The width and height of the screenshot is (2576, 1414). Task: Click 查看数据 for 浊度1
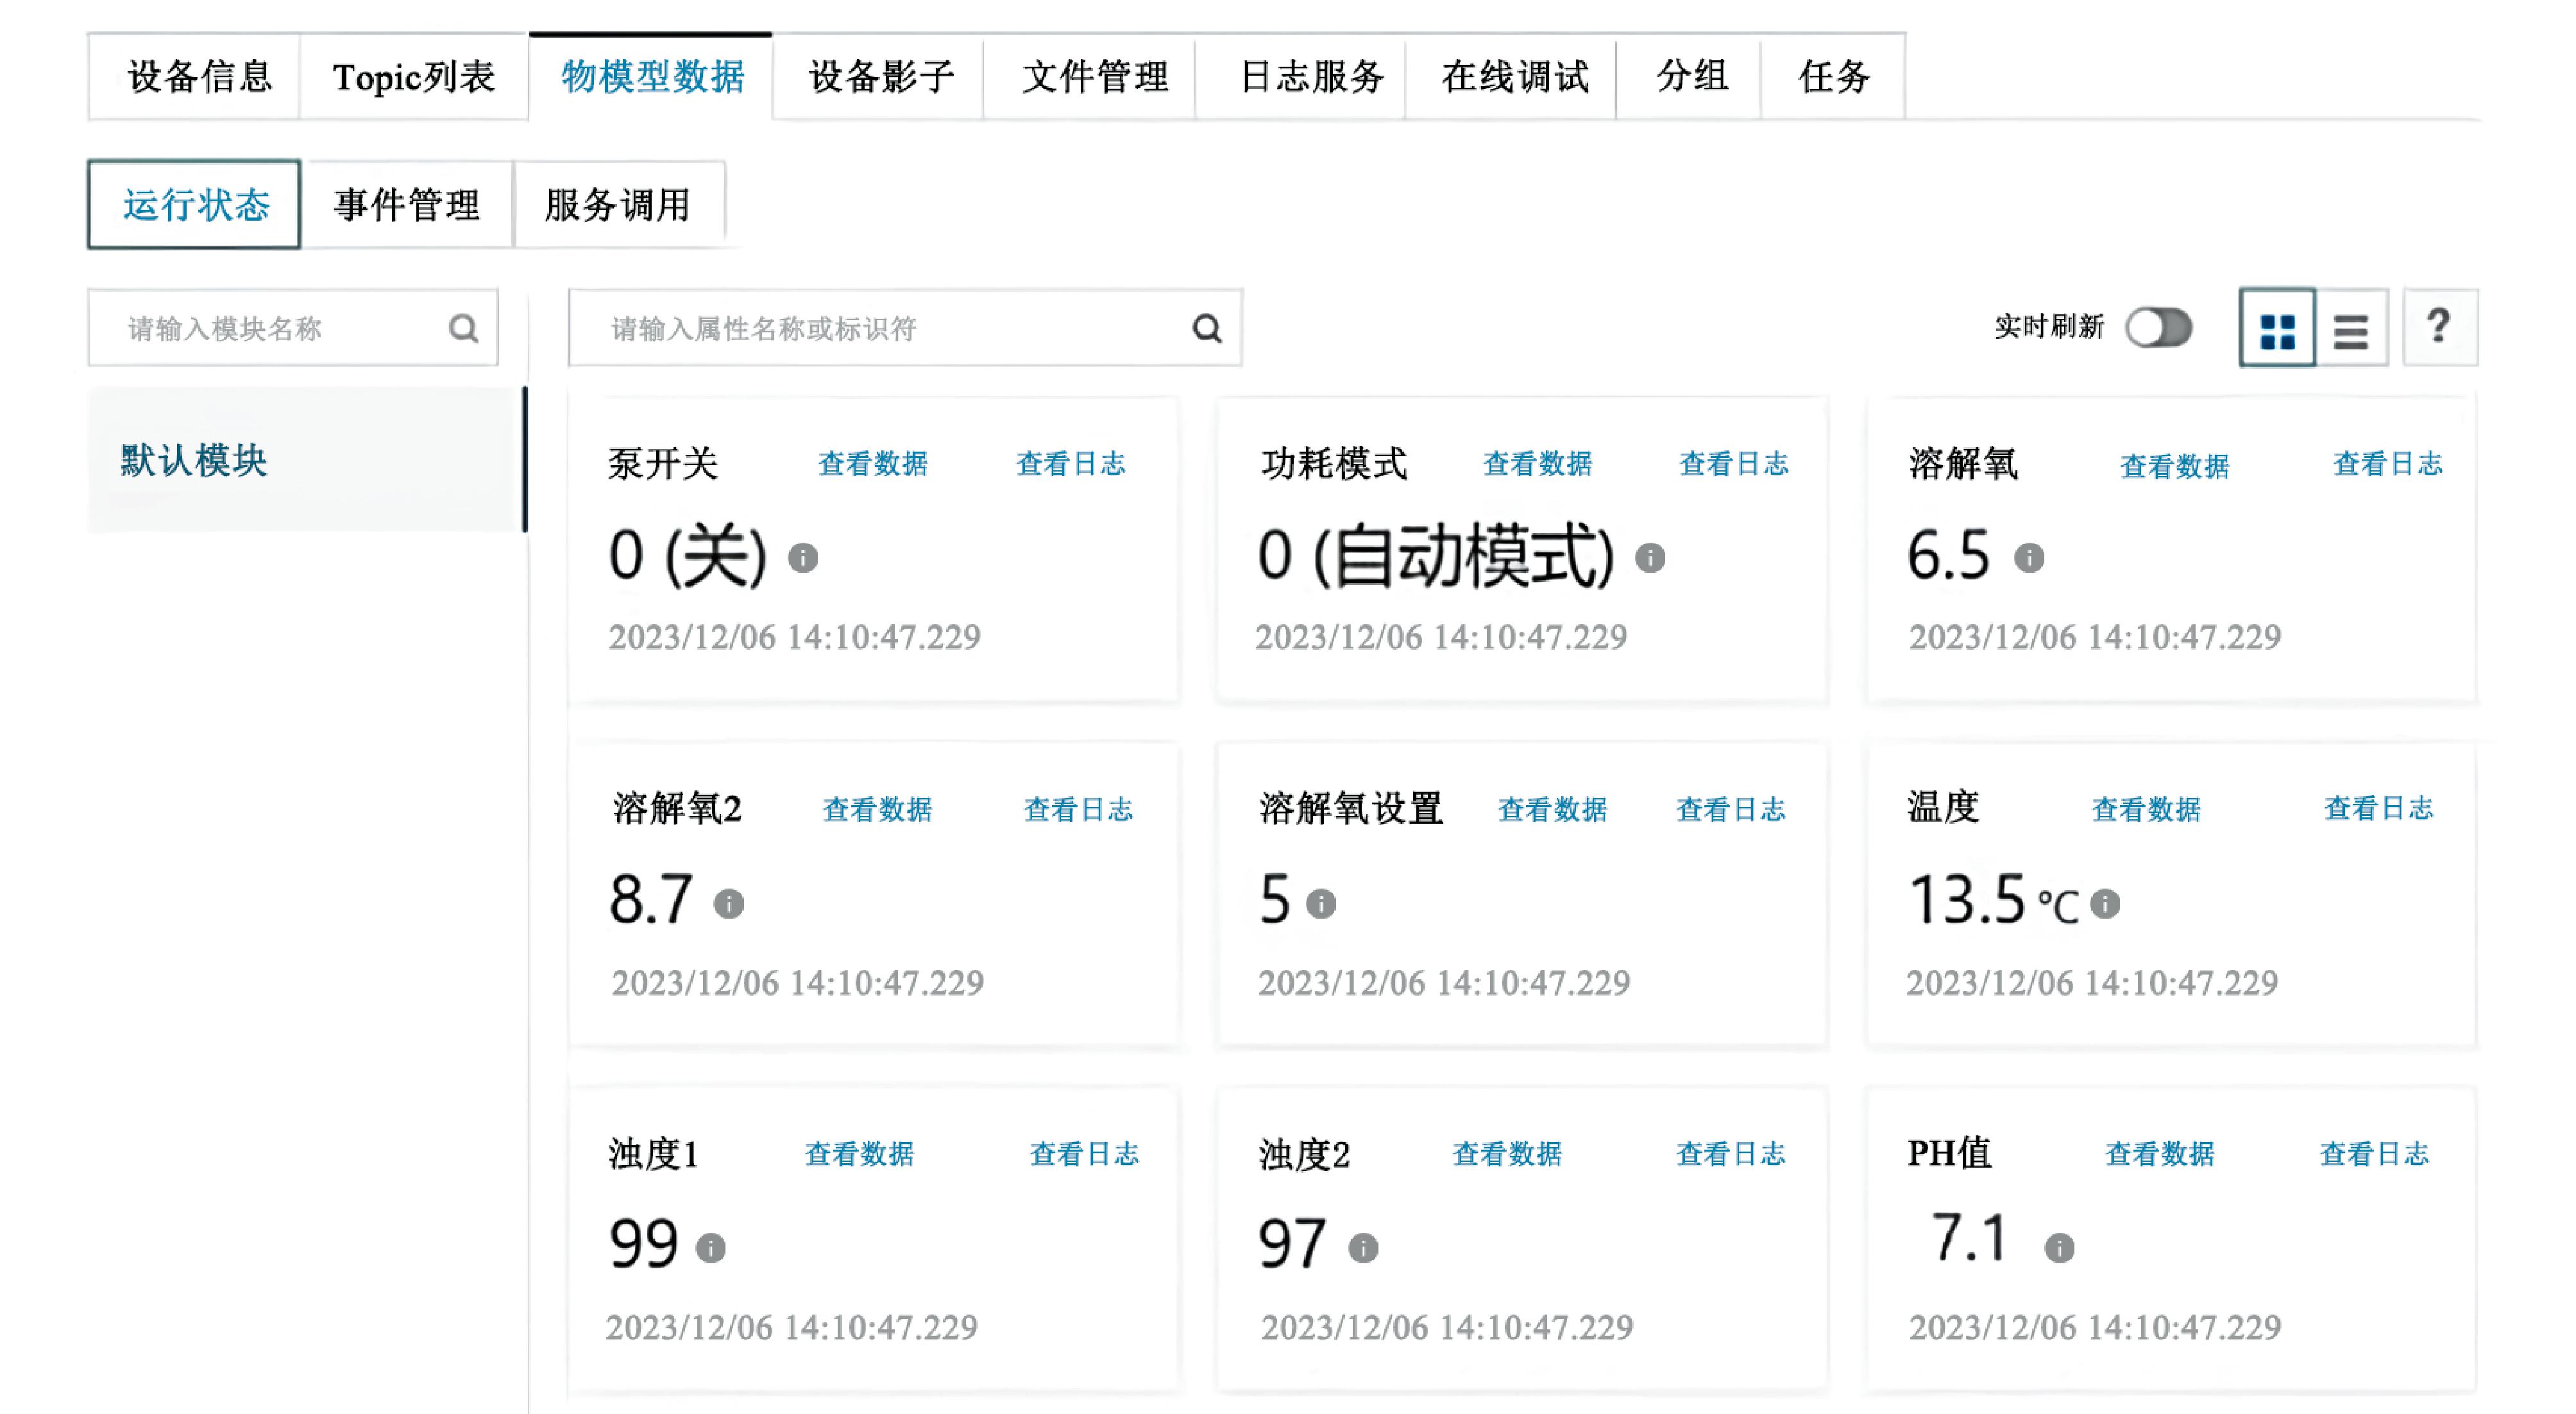(x=859, y=1154)
